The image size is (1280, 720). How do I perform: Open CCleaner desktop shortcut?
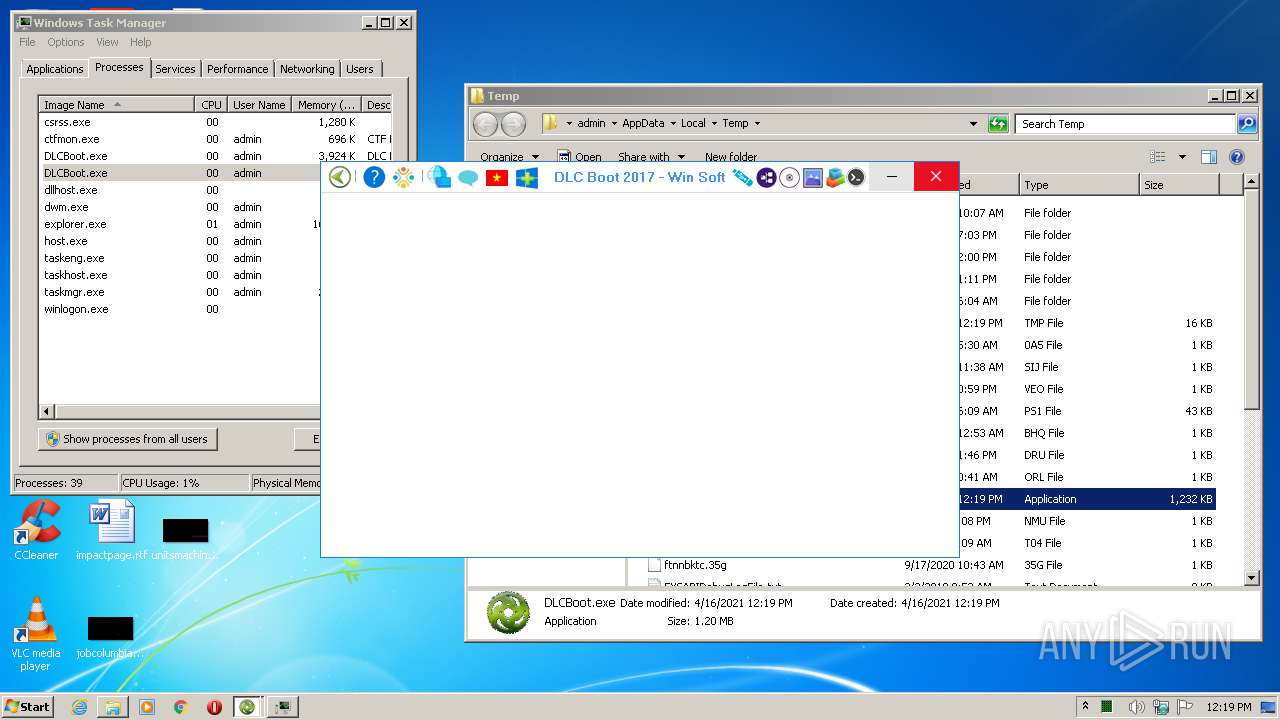pyautogui.click(x=36, y=530)
